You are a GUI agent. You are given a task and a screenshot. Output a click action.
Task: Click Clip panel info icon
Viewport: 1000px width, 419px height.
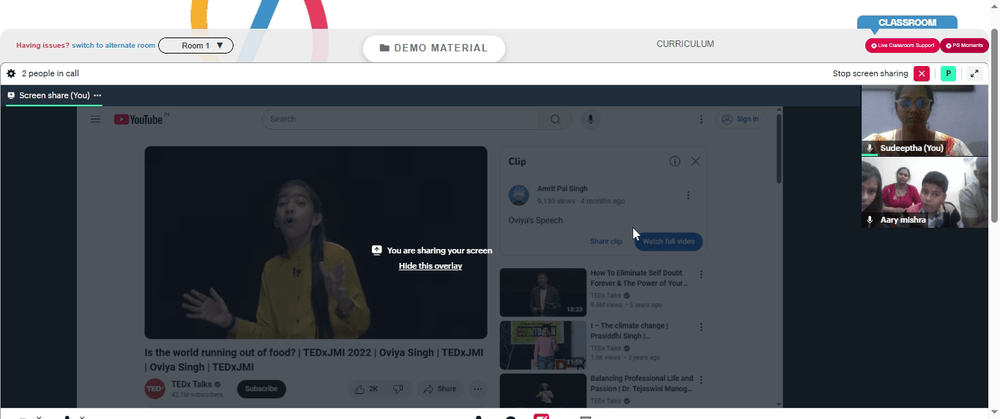(x=675, y=161)
